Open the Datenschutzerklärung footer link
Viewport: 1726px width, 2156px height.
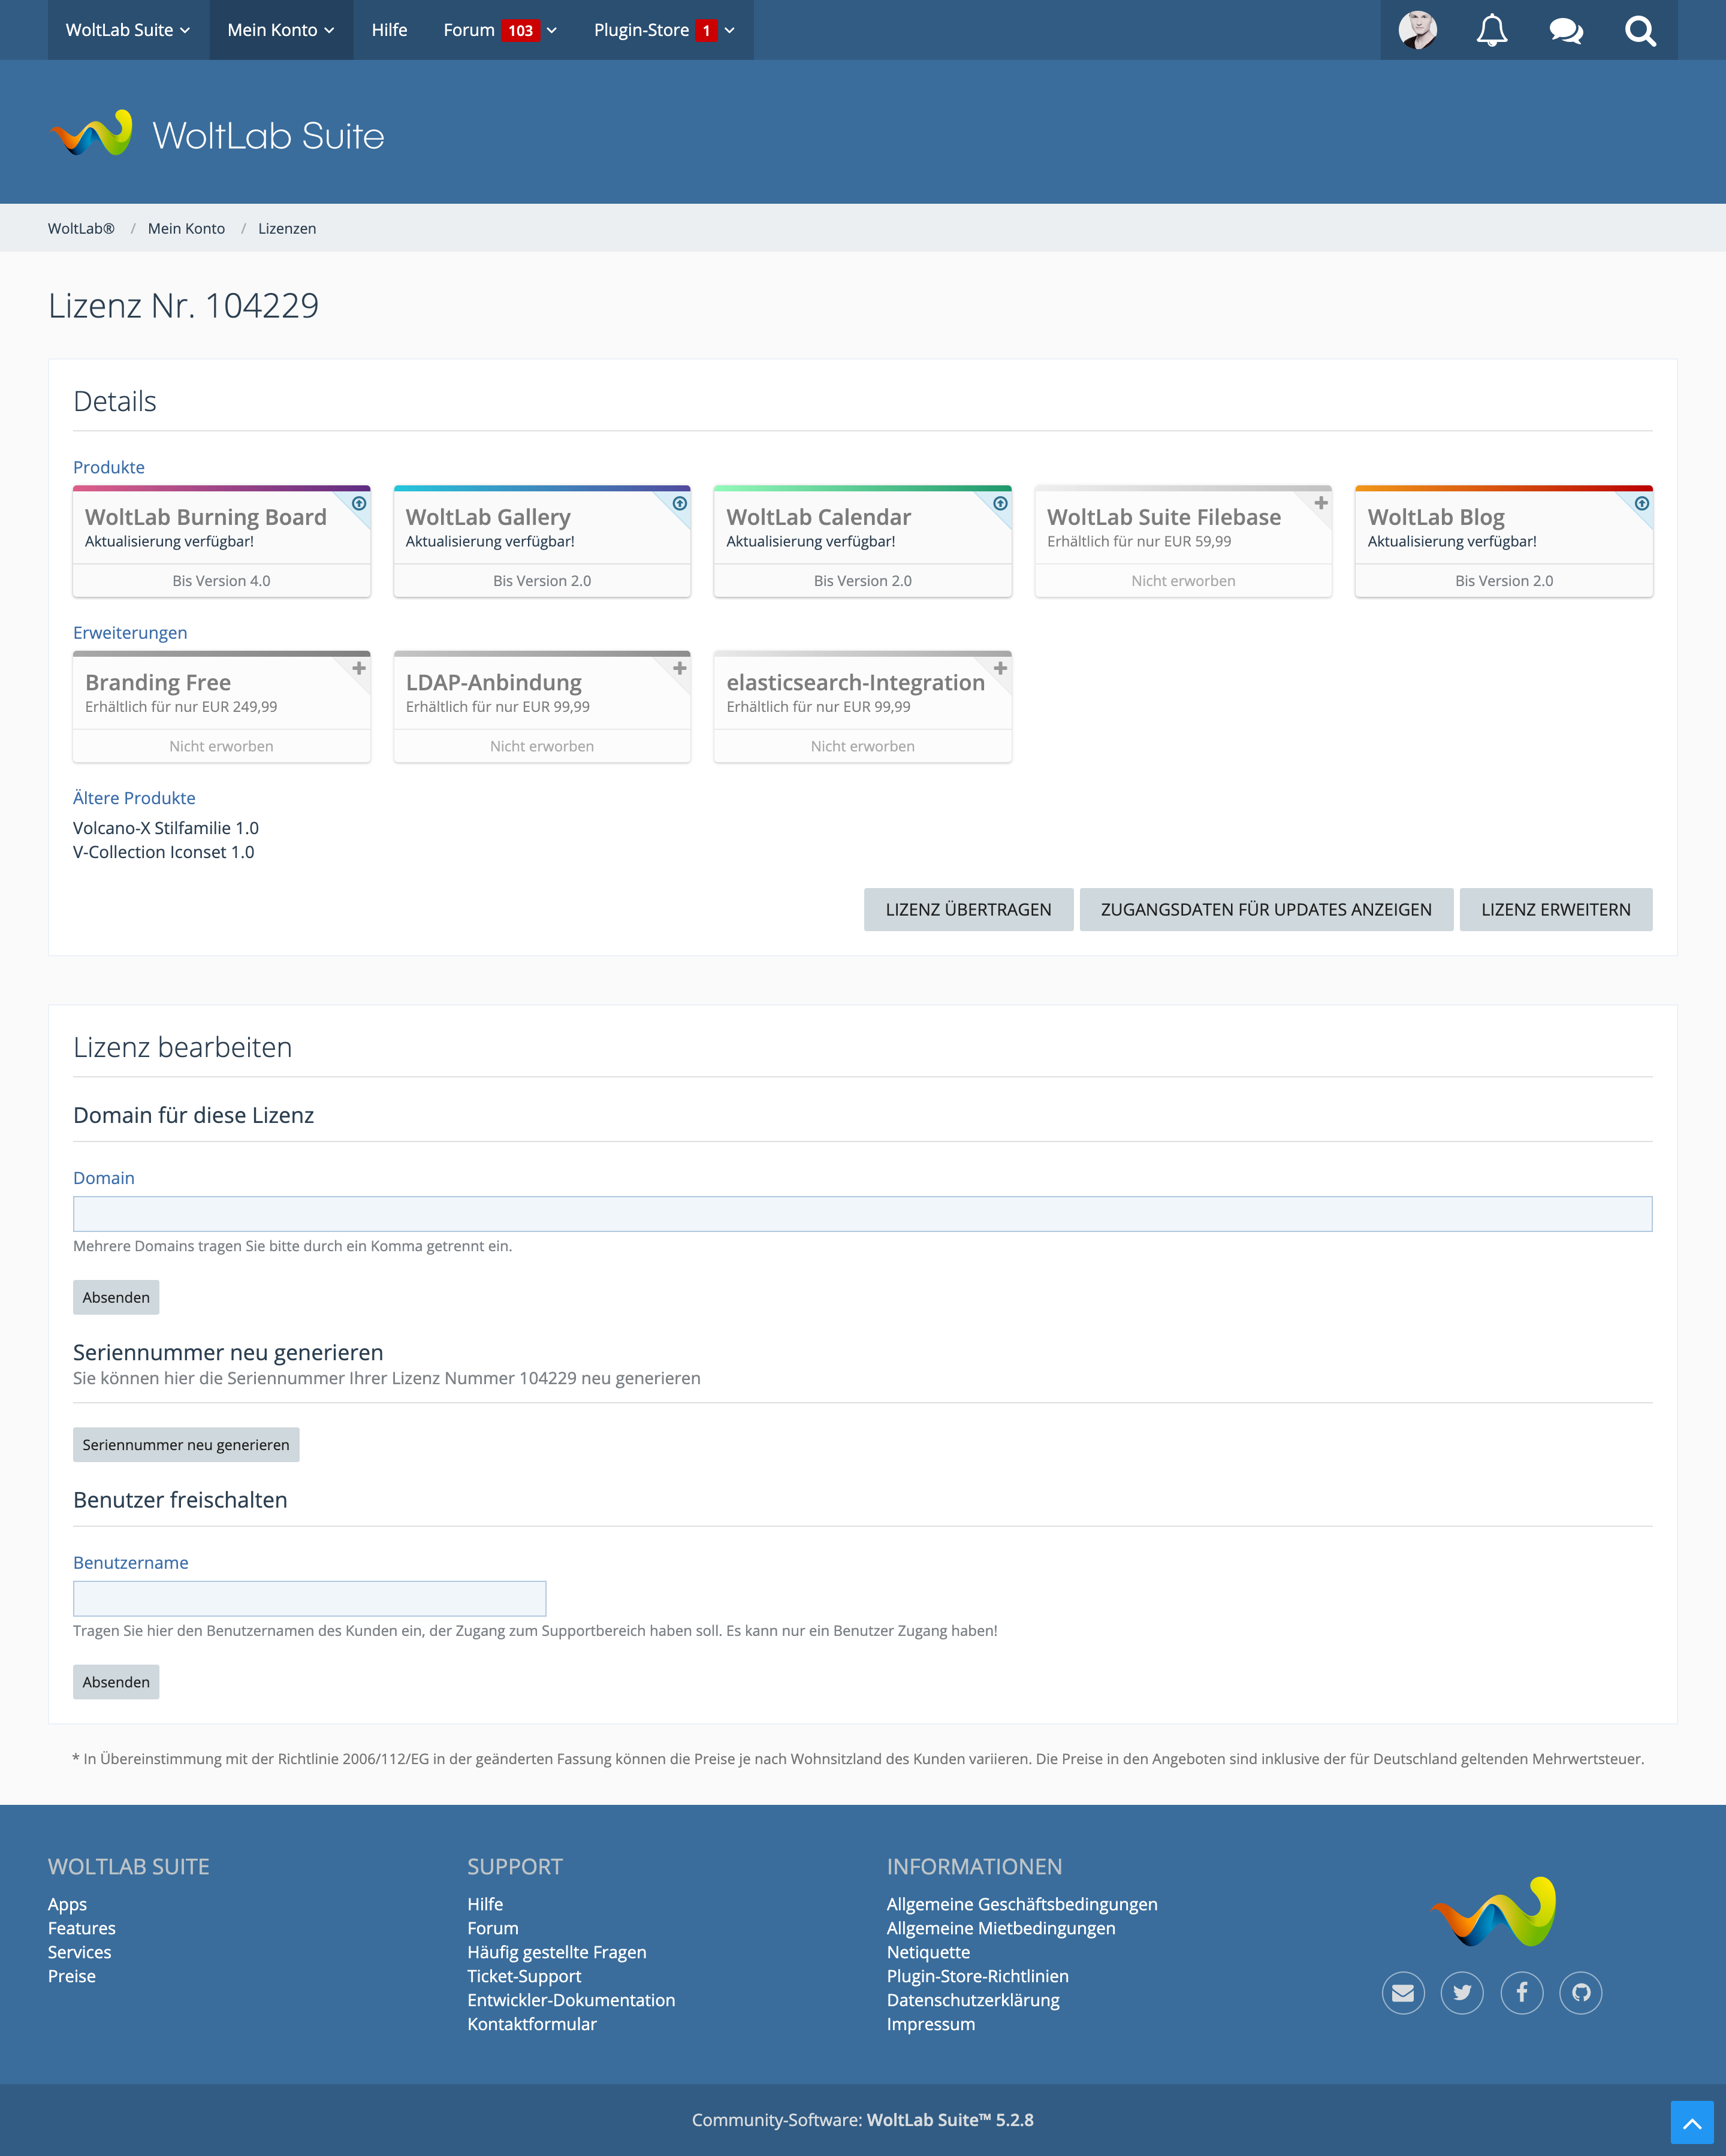coord(972,2000)
